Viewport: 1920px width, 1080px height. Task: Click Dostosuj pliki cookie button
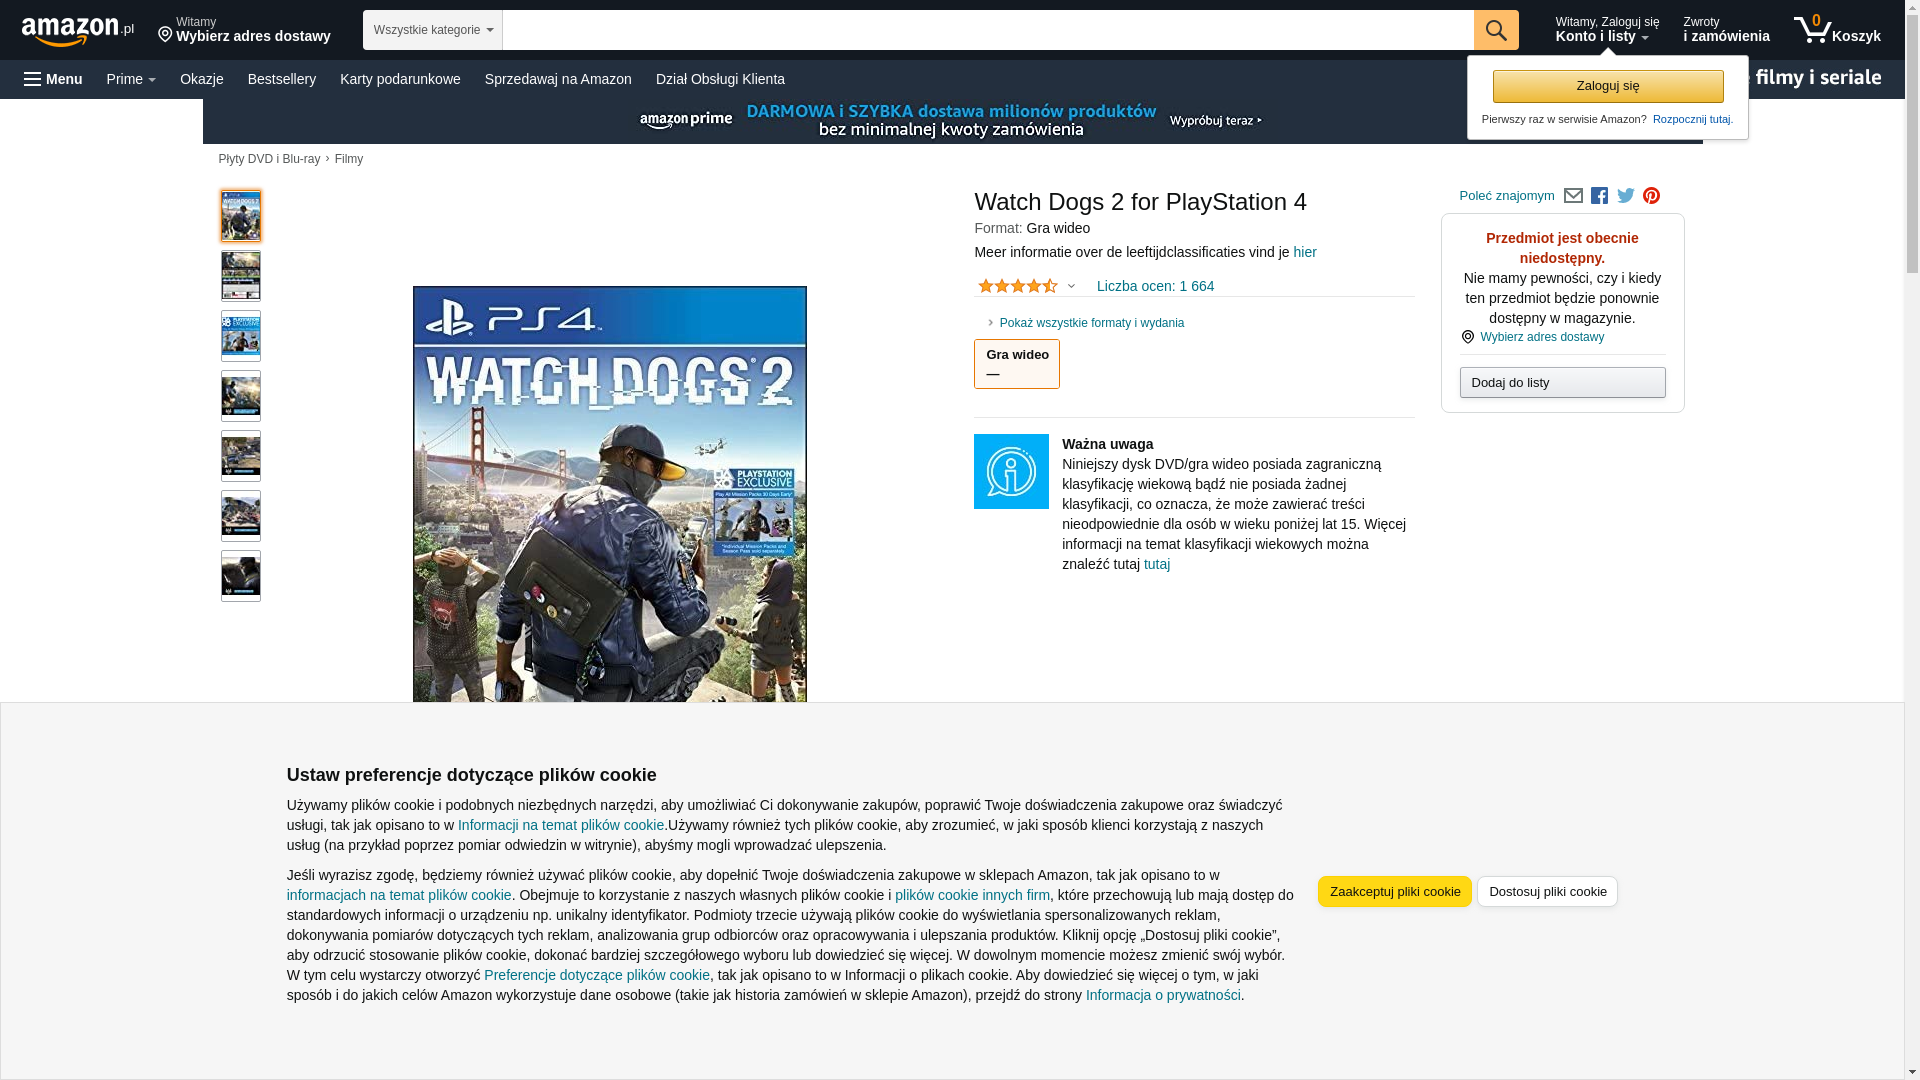coord(1546,891)
